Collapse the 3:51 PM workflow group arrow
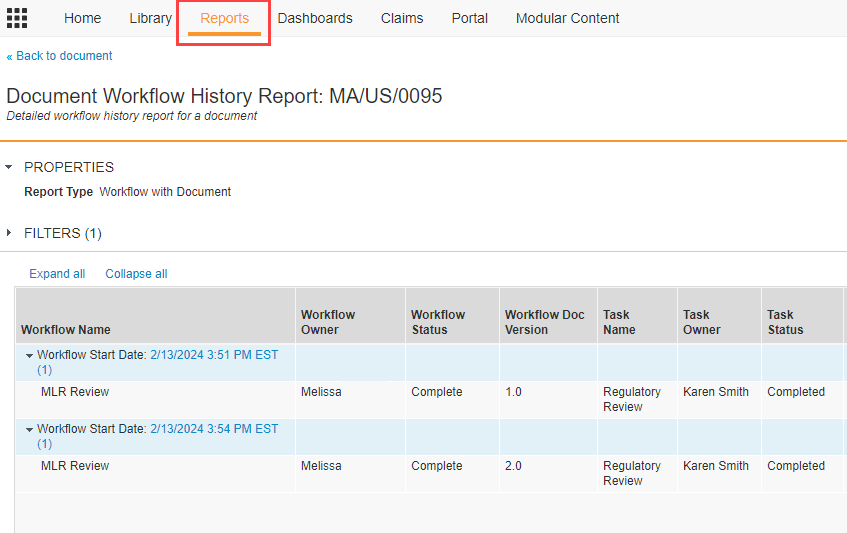 click(29, 356)
